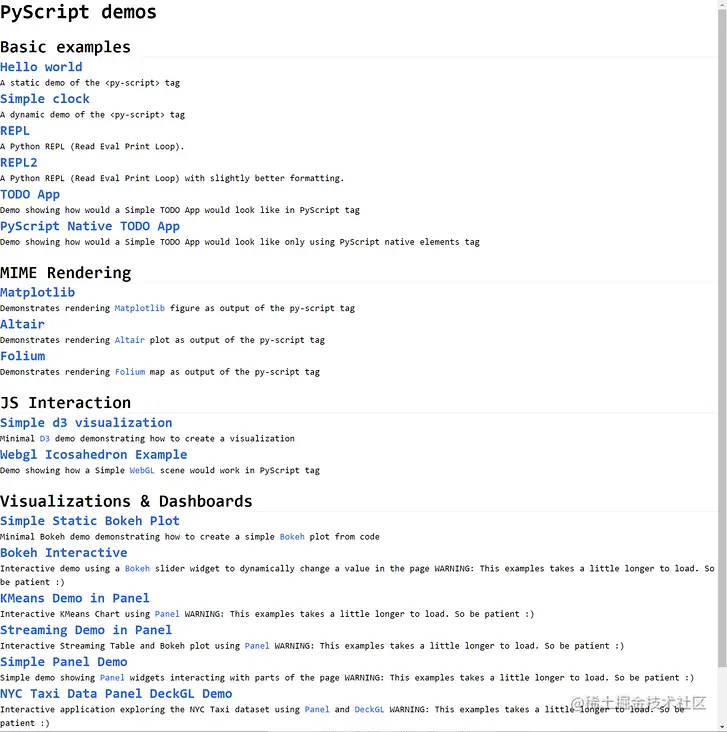Click Panel link in Streaming Table description
This screenshot has width=727, height=732.
(x=257, y=646)
